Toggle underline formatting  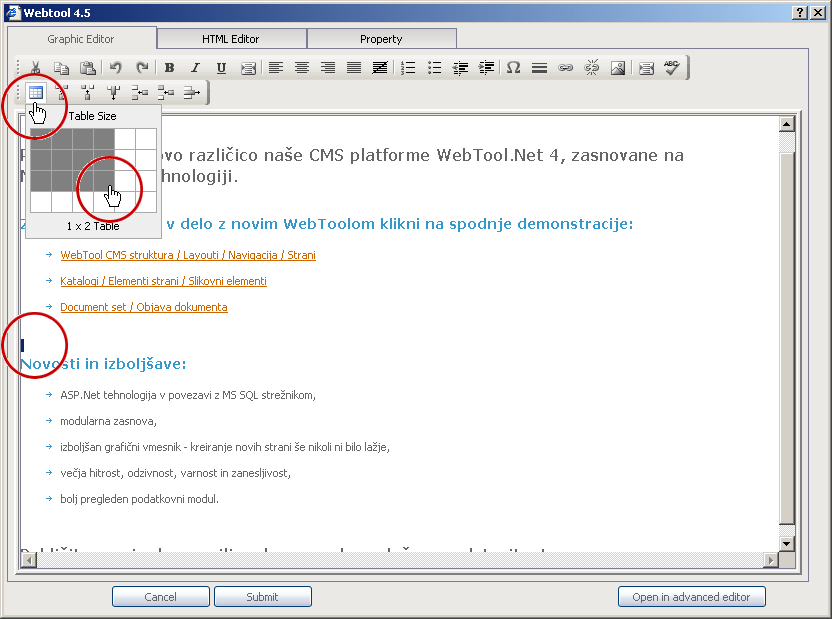221,68
